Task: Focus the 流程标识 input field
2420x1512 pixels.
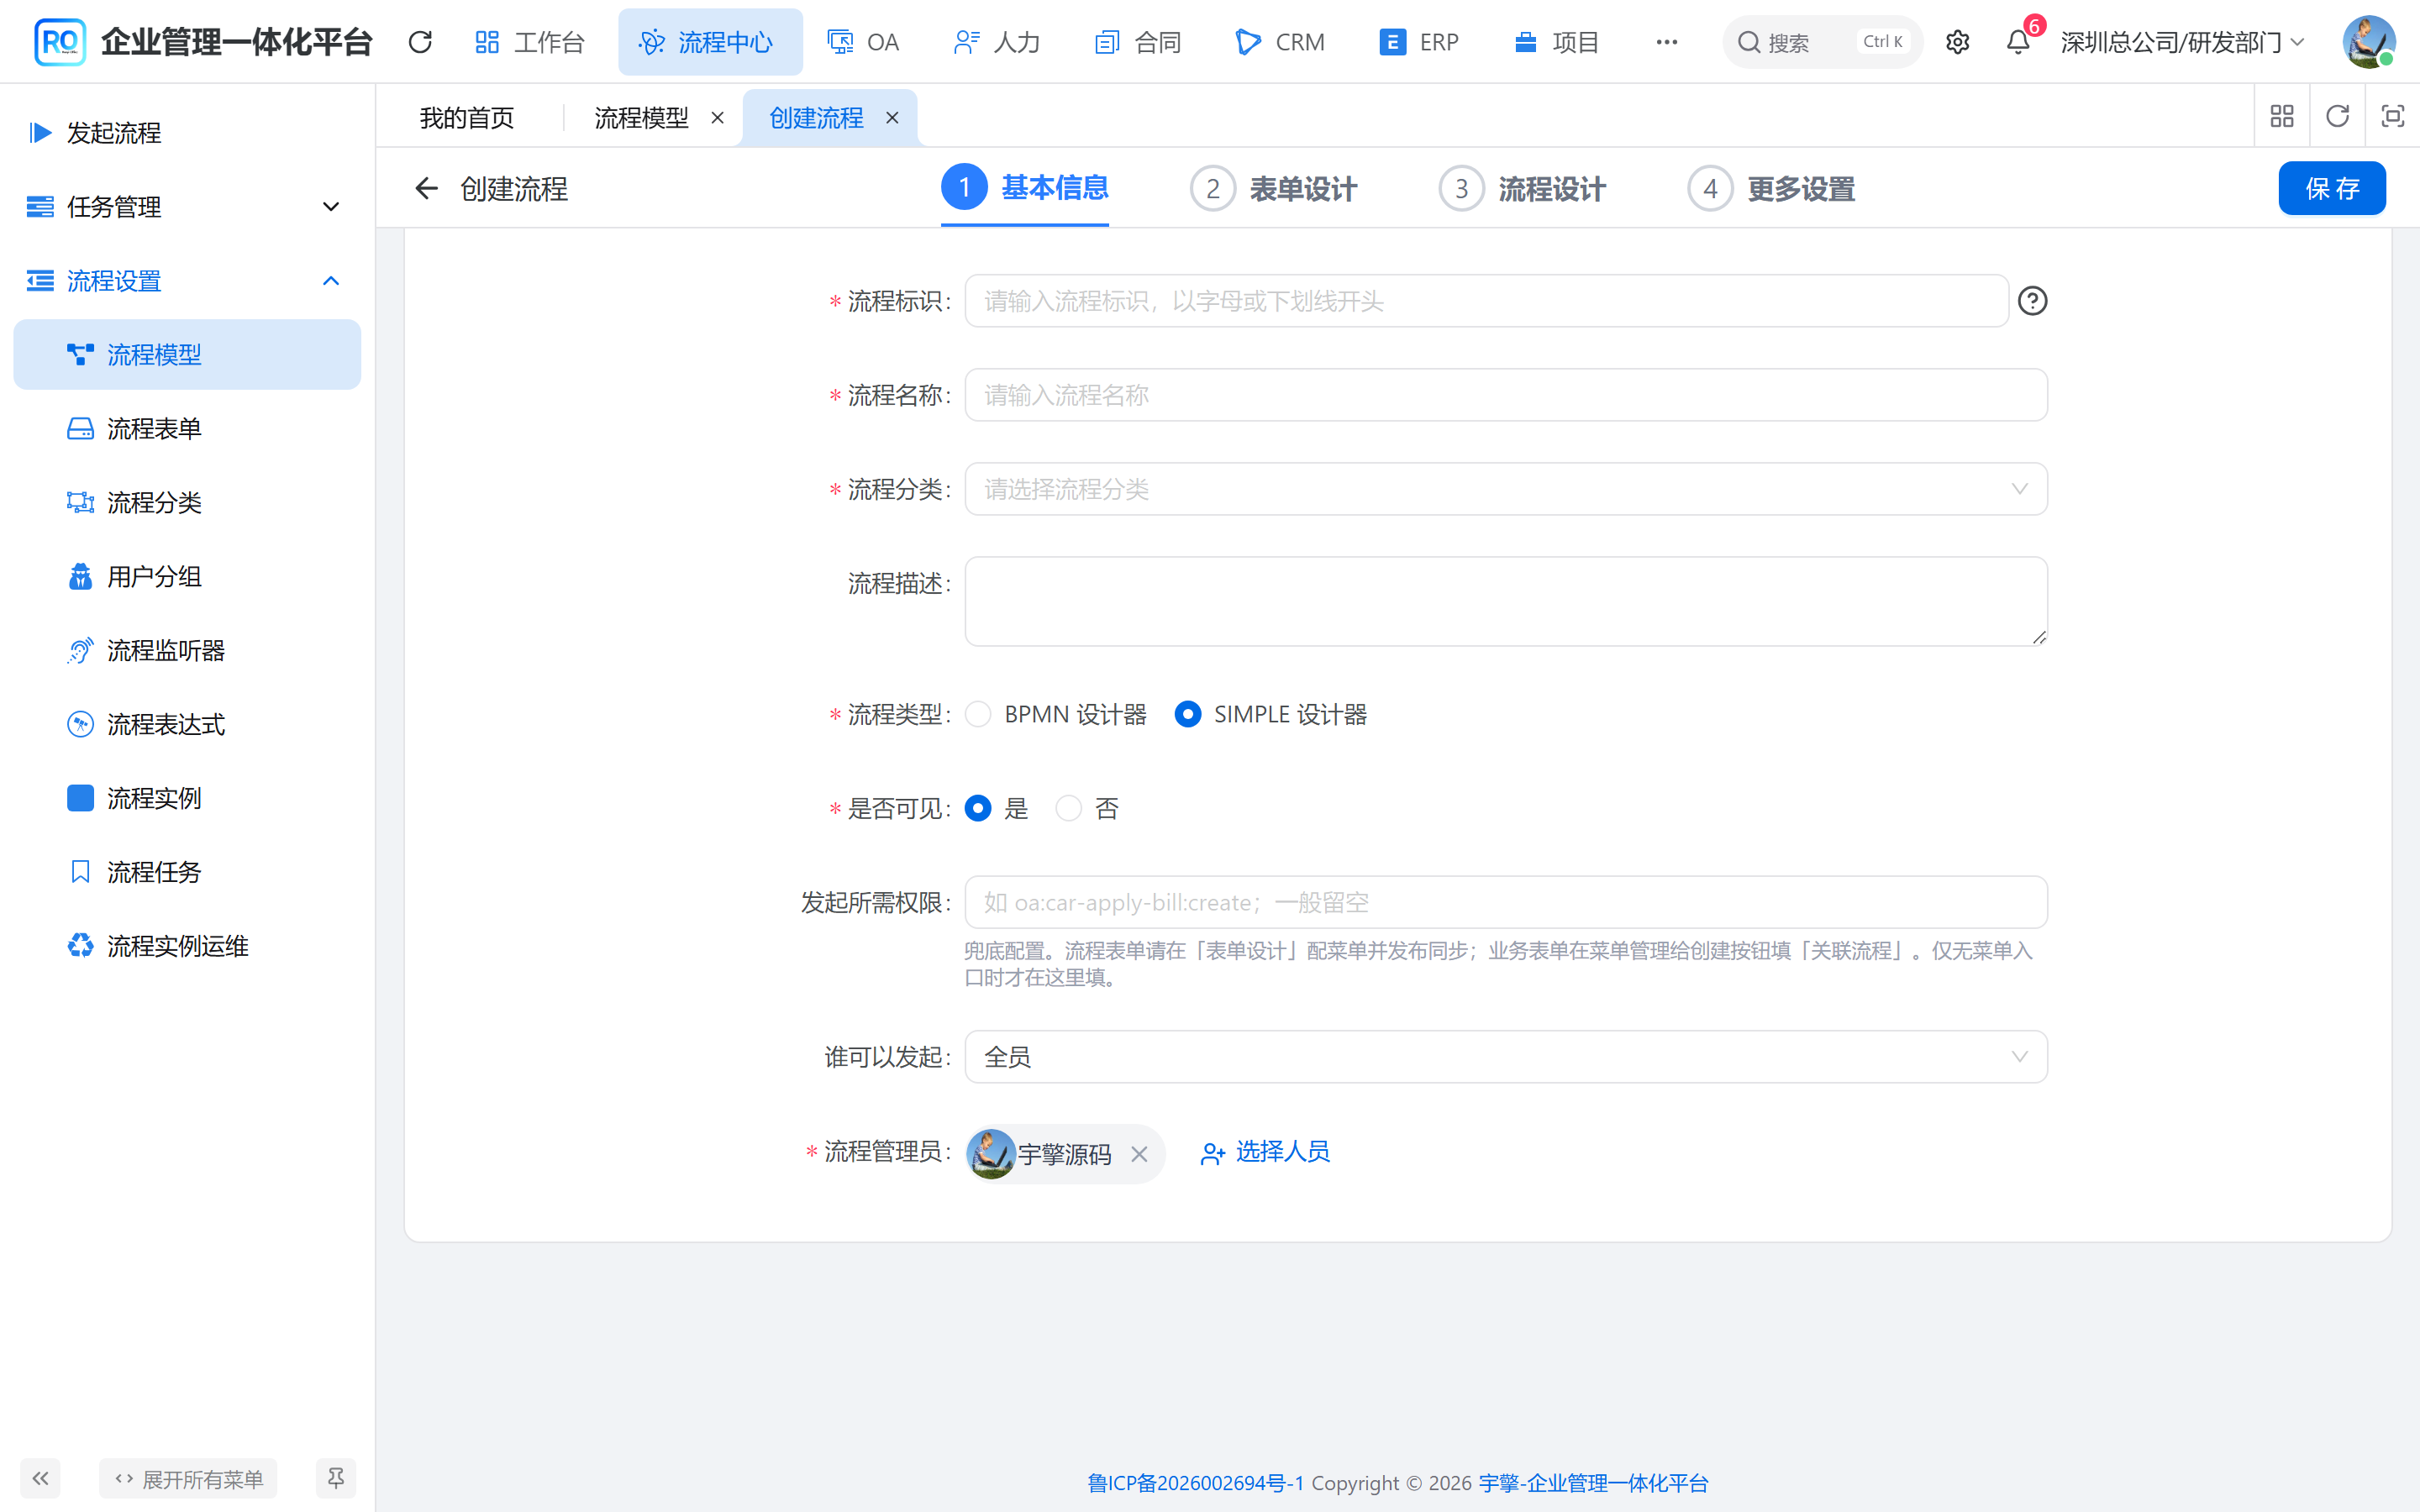Action: coord(1486,301)
